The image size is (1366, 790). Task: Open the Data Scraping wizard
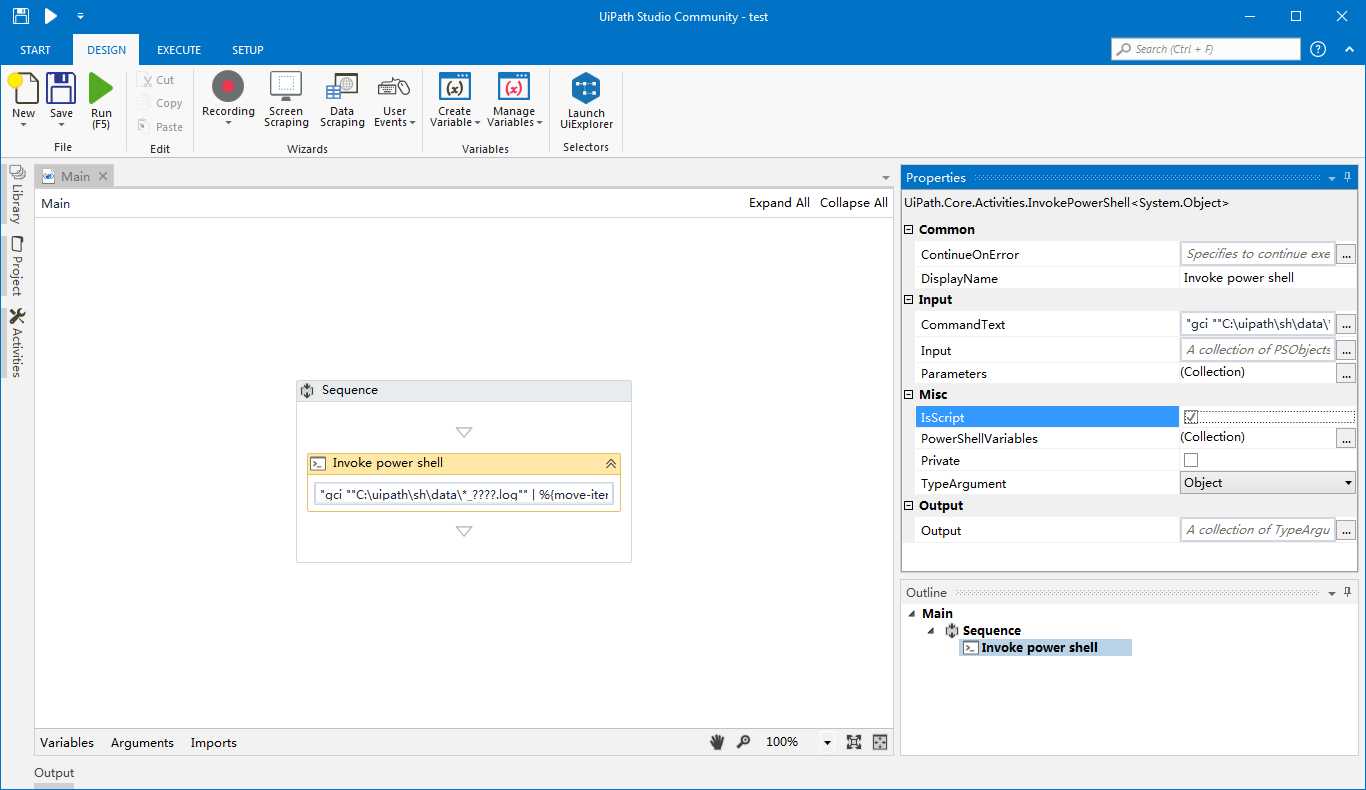(342, 99)
